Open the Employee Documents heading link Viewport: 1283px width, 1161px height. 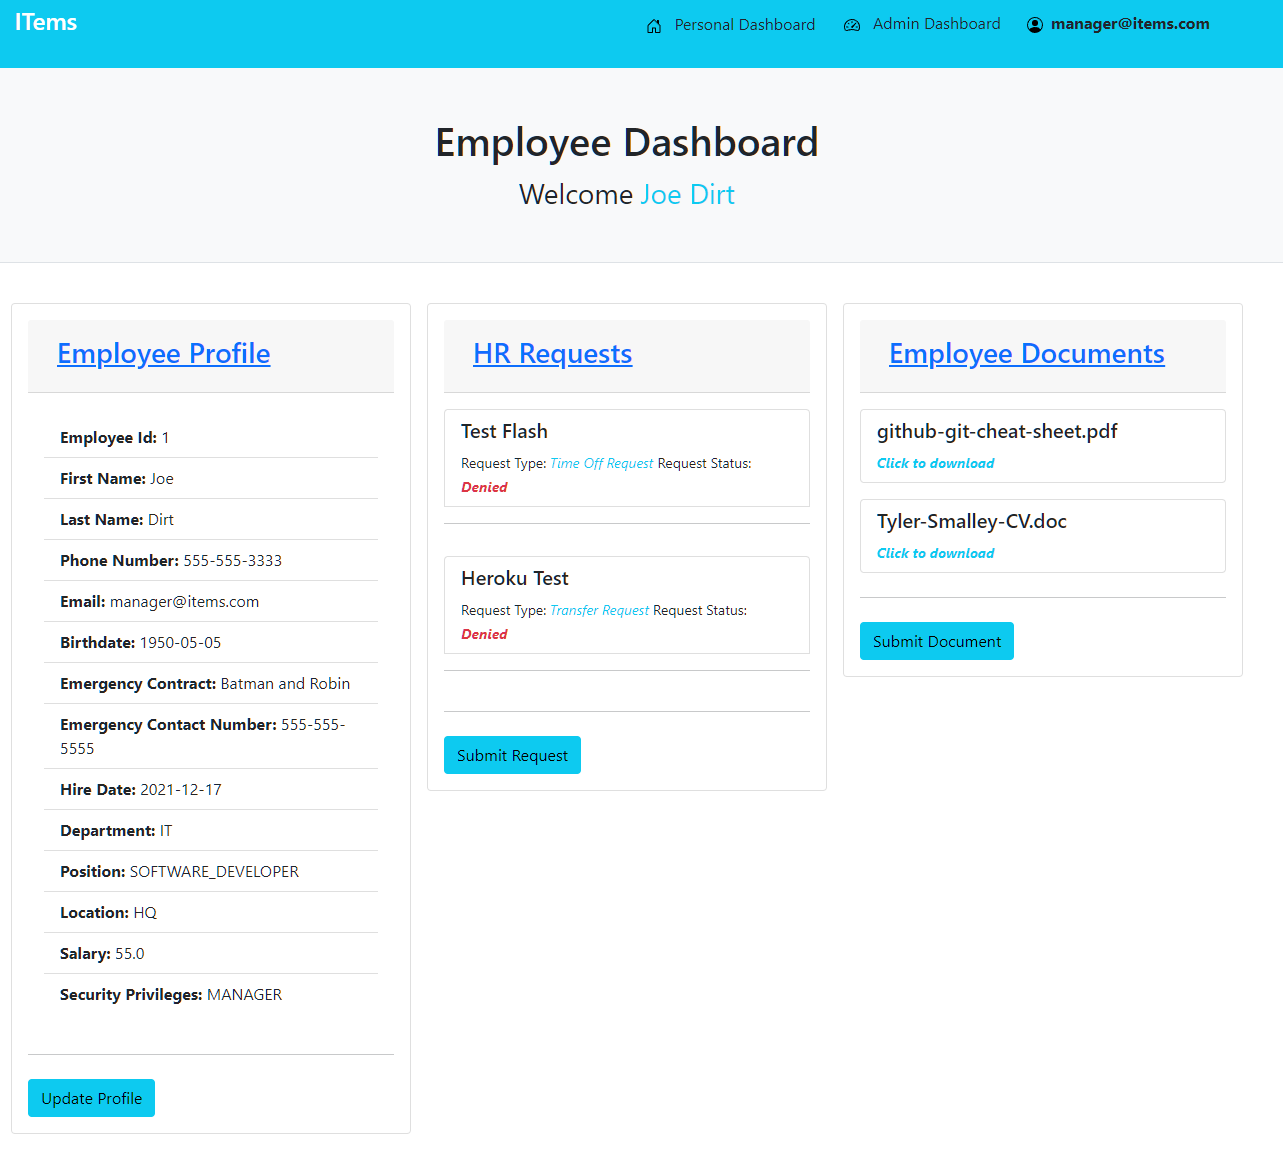[1026, 354]
